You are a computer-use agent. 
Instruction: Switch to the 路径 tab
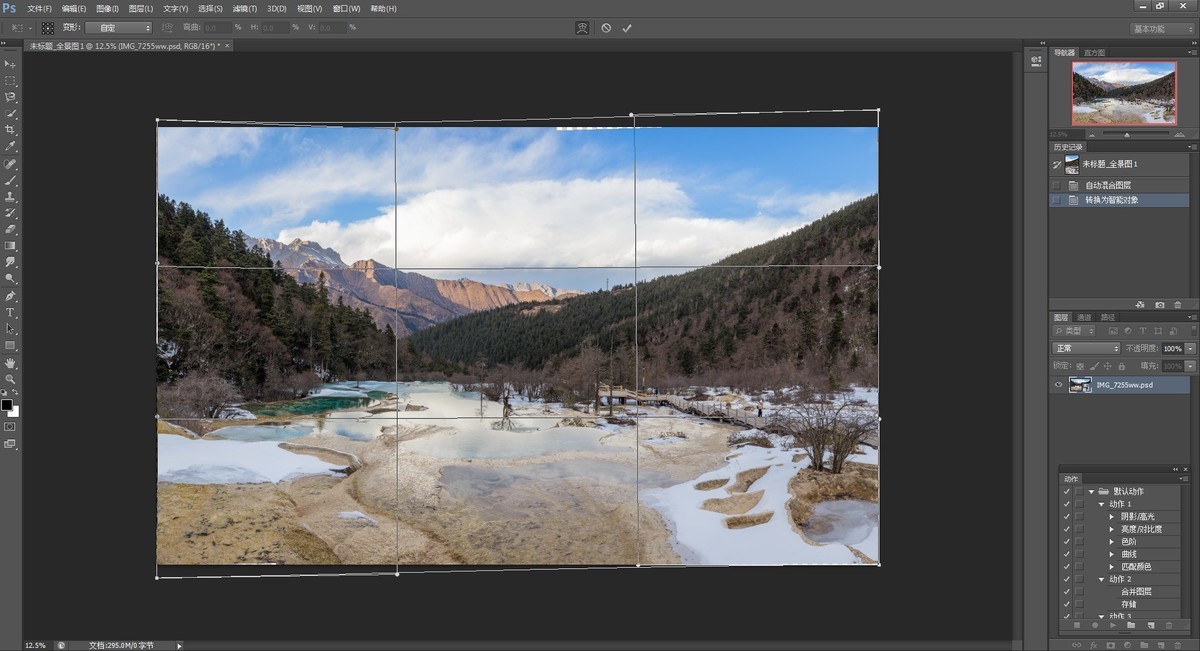point(1107,317)
